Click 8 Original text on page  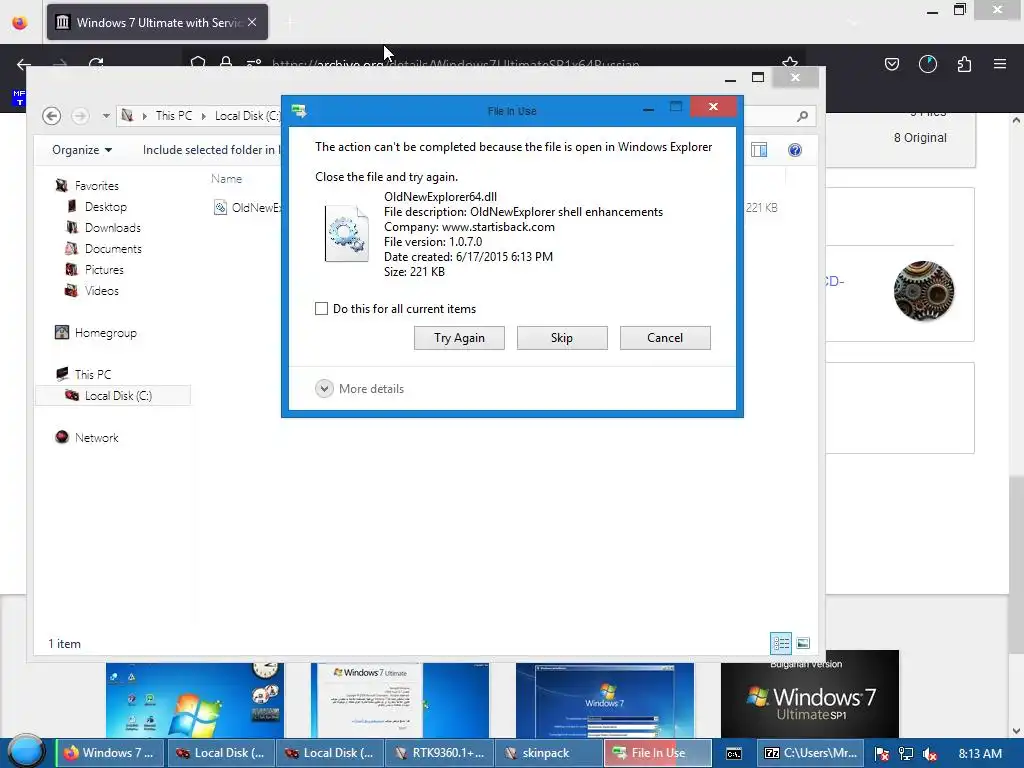click(920, 138)
